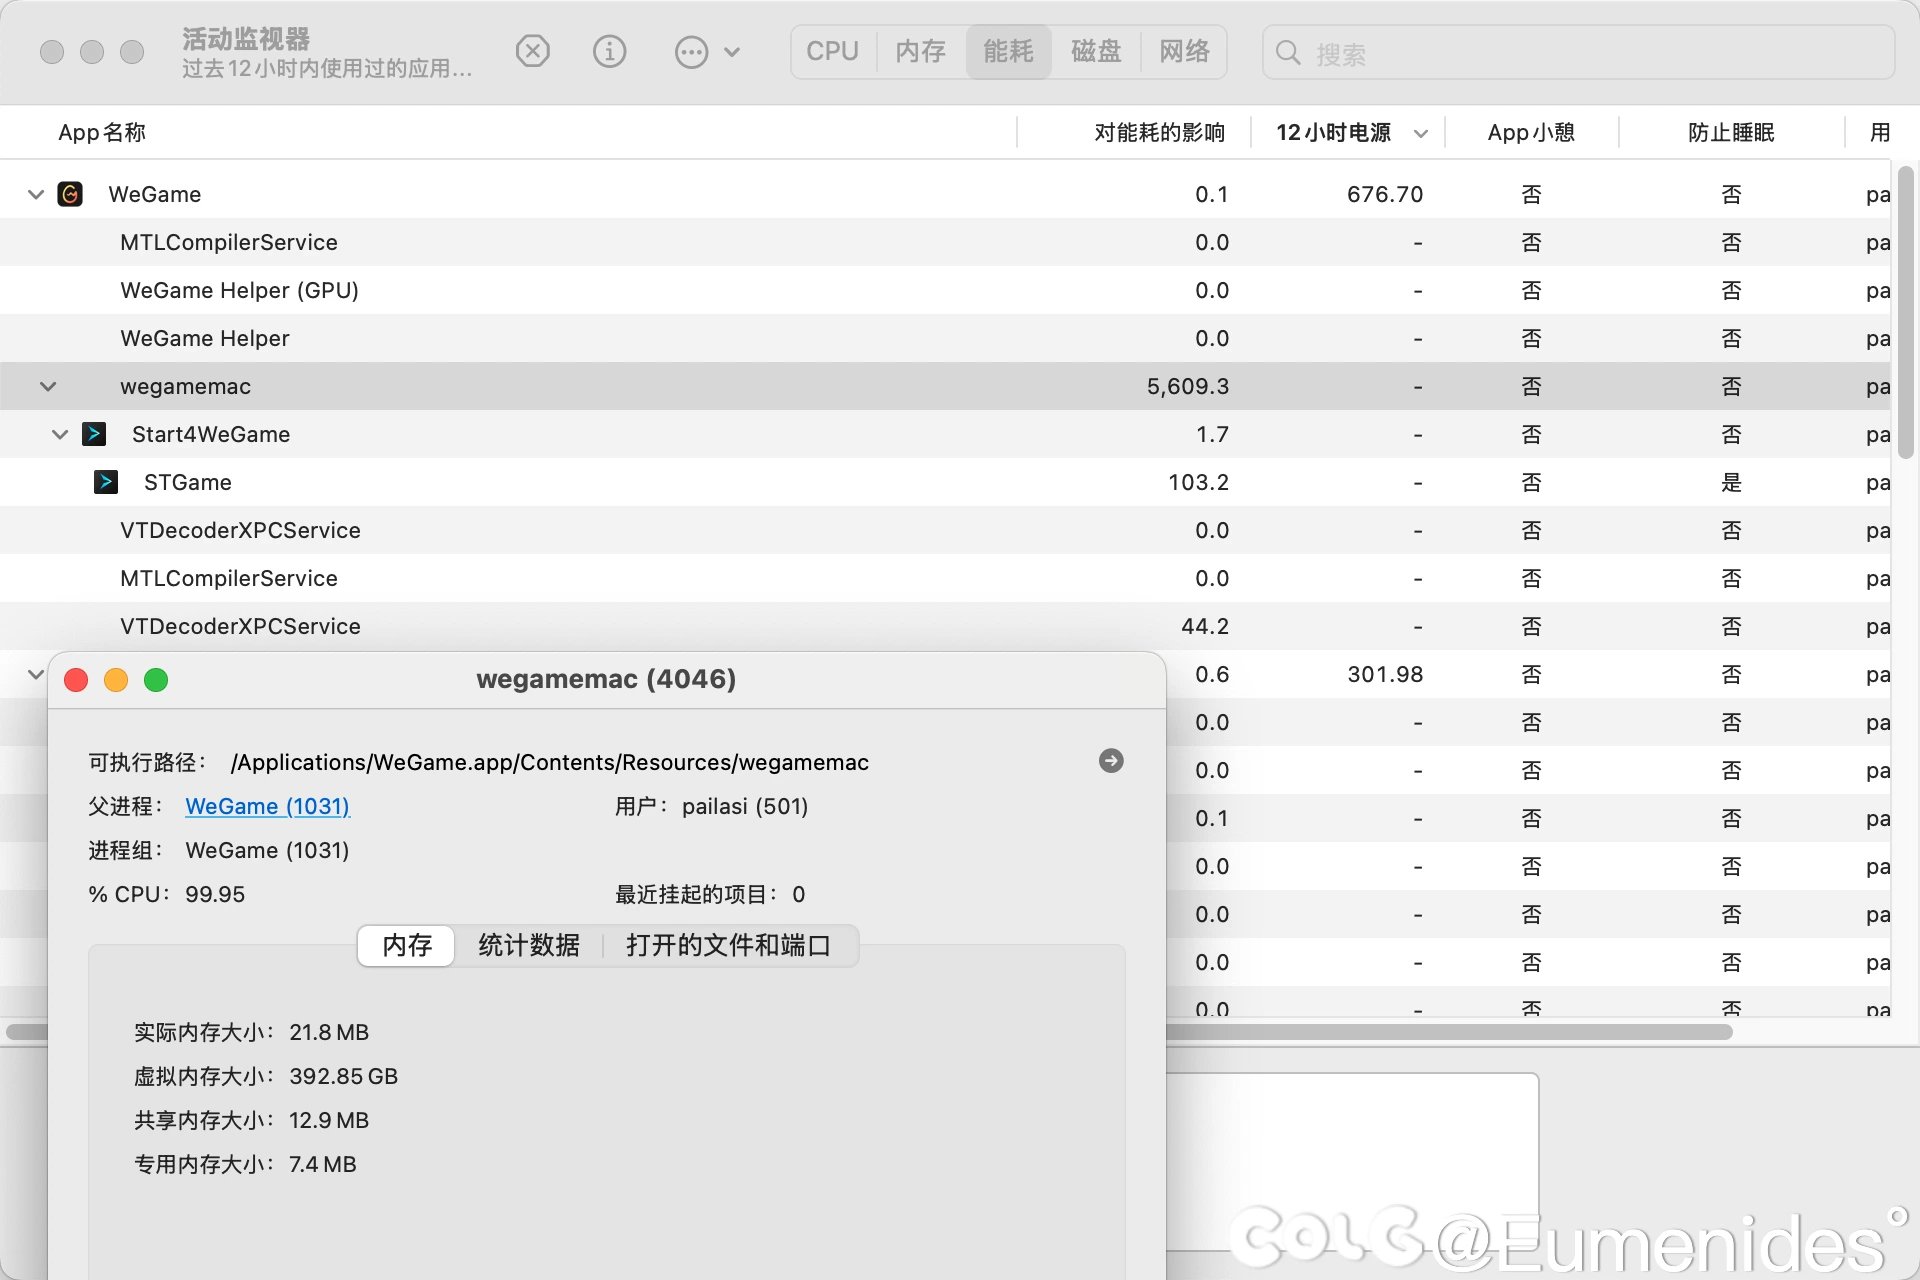Click the Start4WeGame process icon

tap(94, 434)
